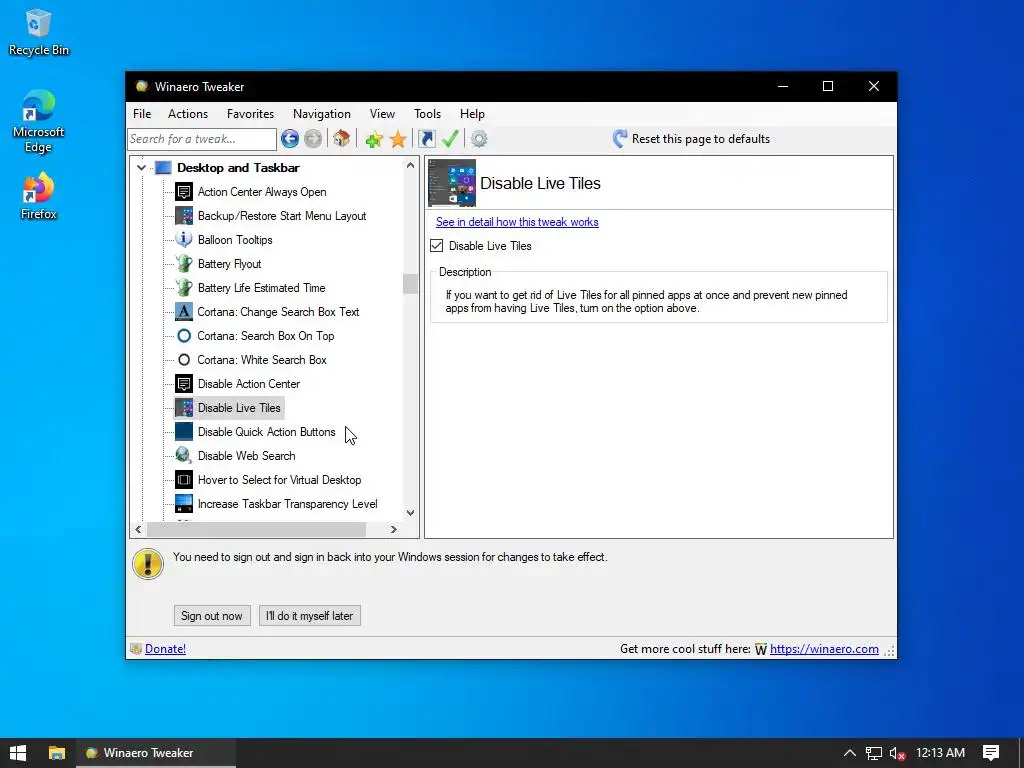Screen dimensions: 1024x768
Task: Open the Action Center notification icon
Action: (x=991, y=753)
